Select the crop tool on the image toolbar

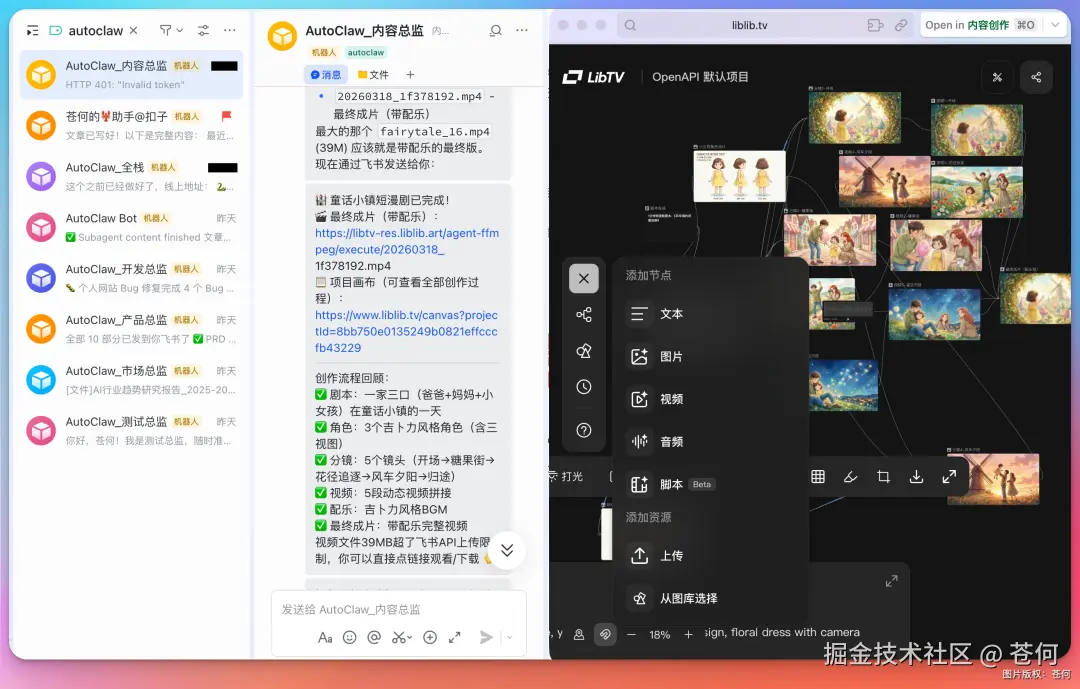883,477
